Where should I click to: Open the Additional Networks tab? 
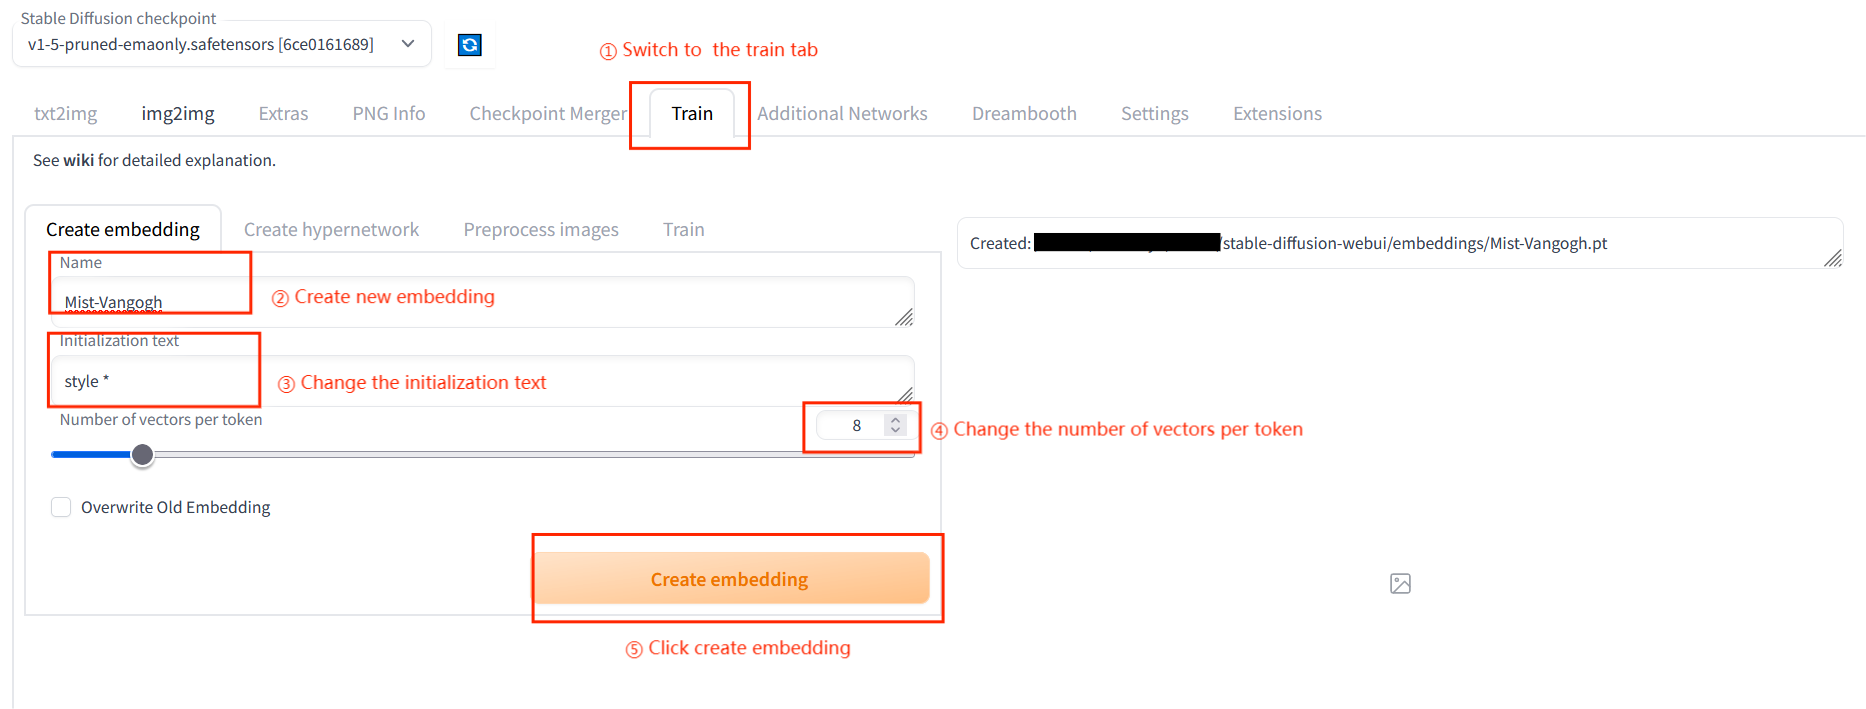tap(842, 114)
